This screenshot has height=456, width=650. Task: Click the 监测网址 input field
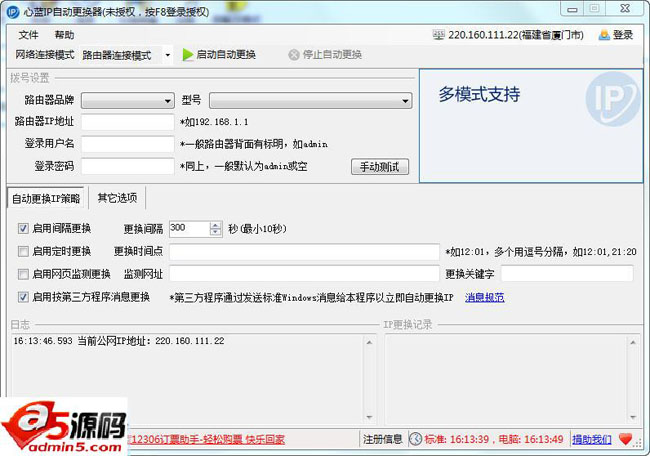(304, 274)
